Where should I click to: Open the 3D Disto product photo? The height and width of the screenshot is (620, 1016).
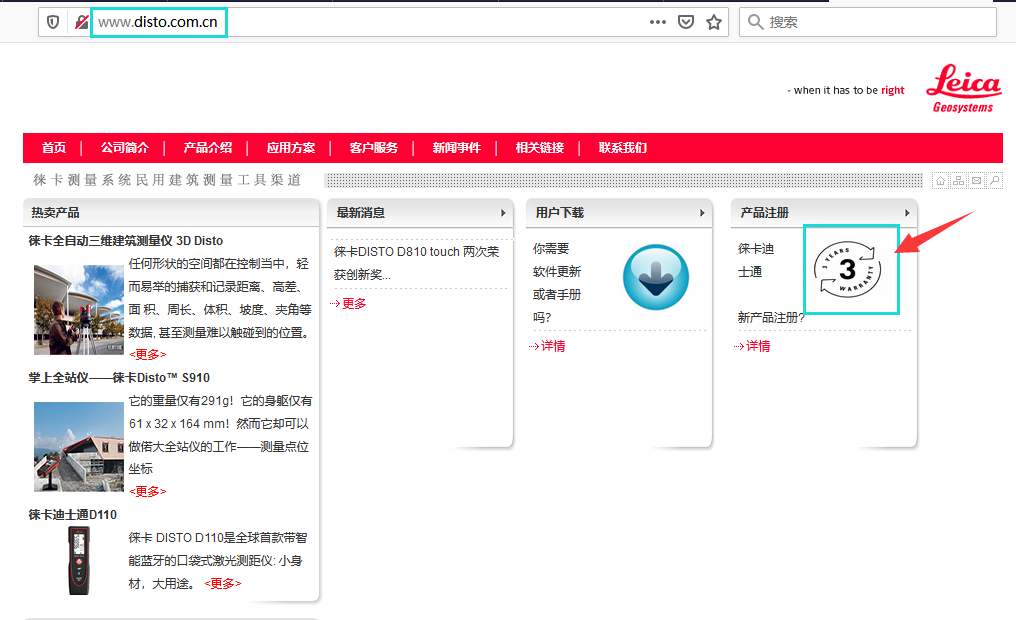pyautogui.click(x=78, y=310)
